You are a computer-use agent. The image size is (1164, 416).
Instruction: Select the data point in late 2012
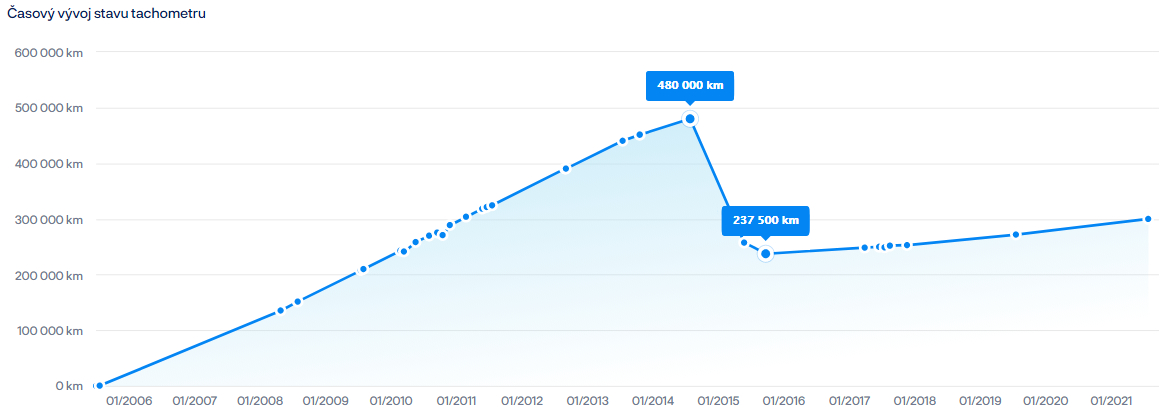566,168
